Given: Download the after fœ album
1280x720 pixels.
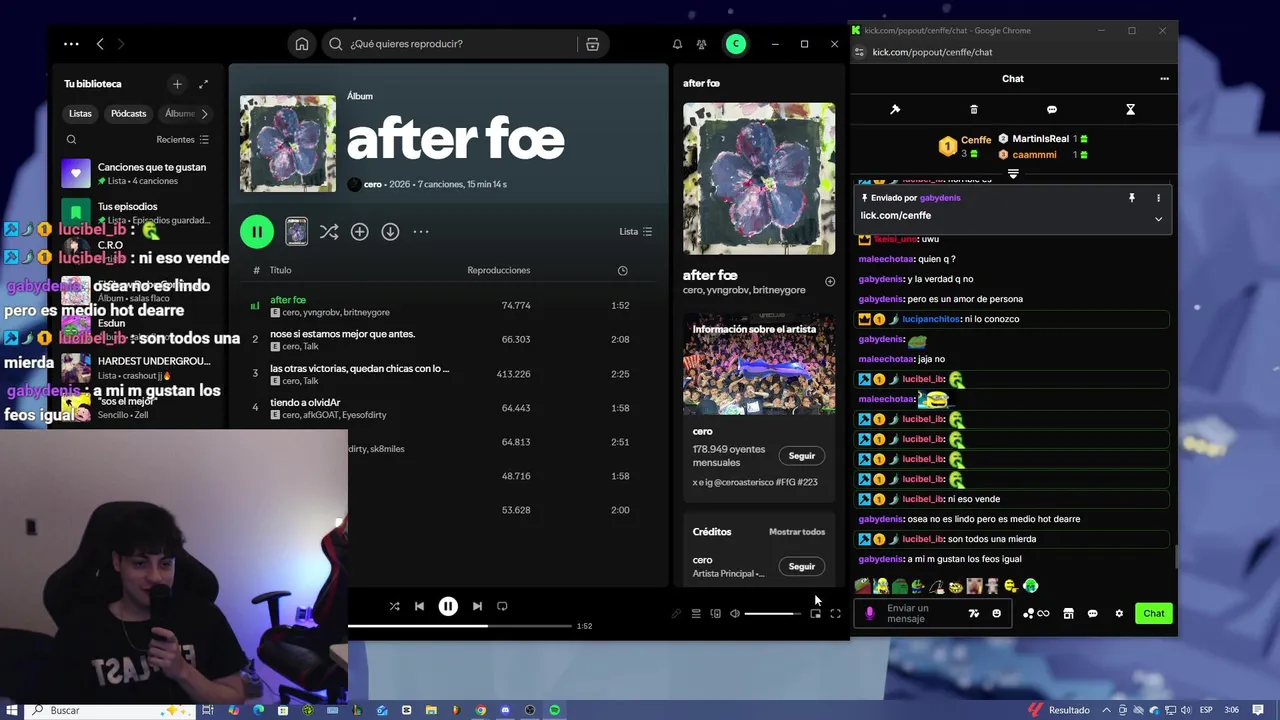Looking at the screenshot, I should coord(391,232).
